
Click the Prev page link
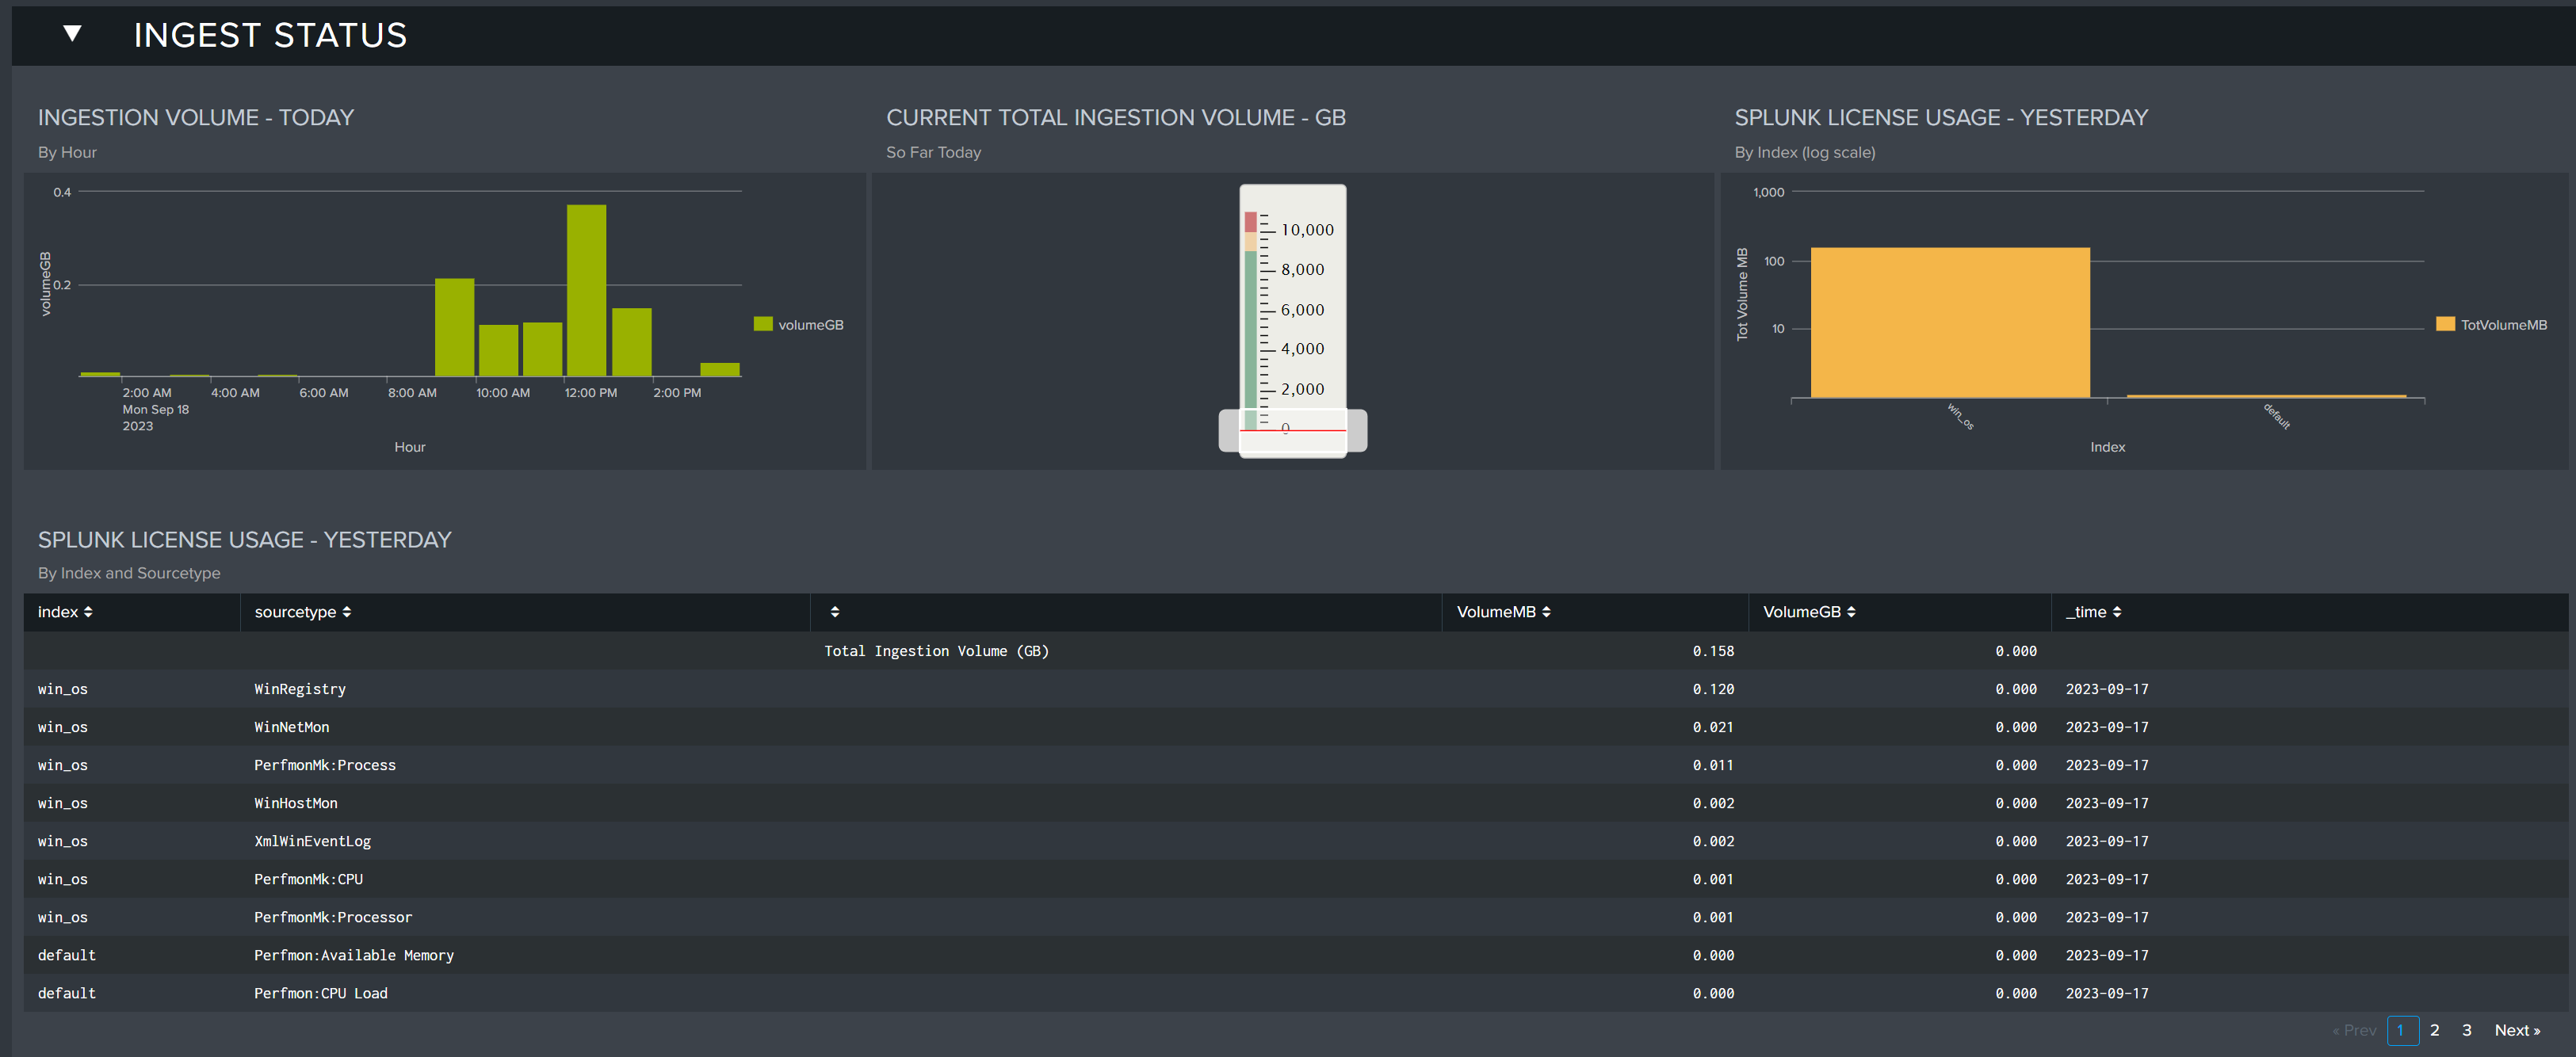pyautogui.click(x=2354, y=1030)
